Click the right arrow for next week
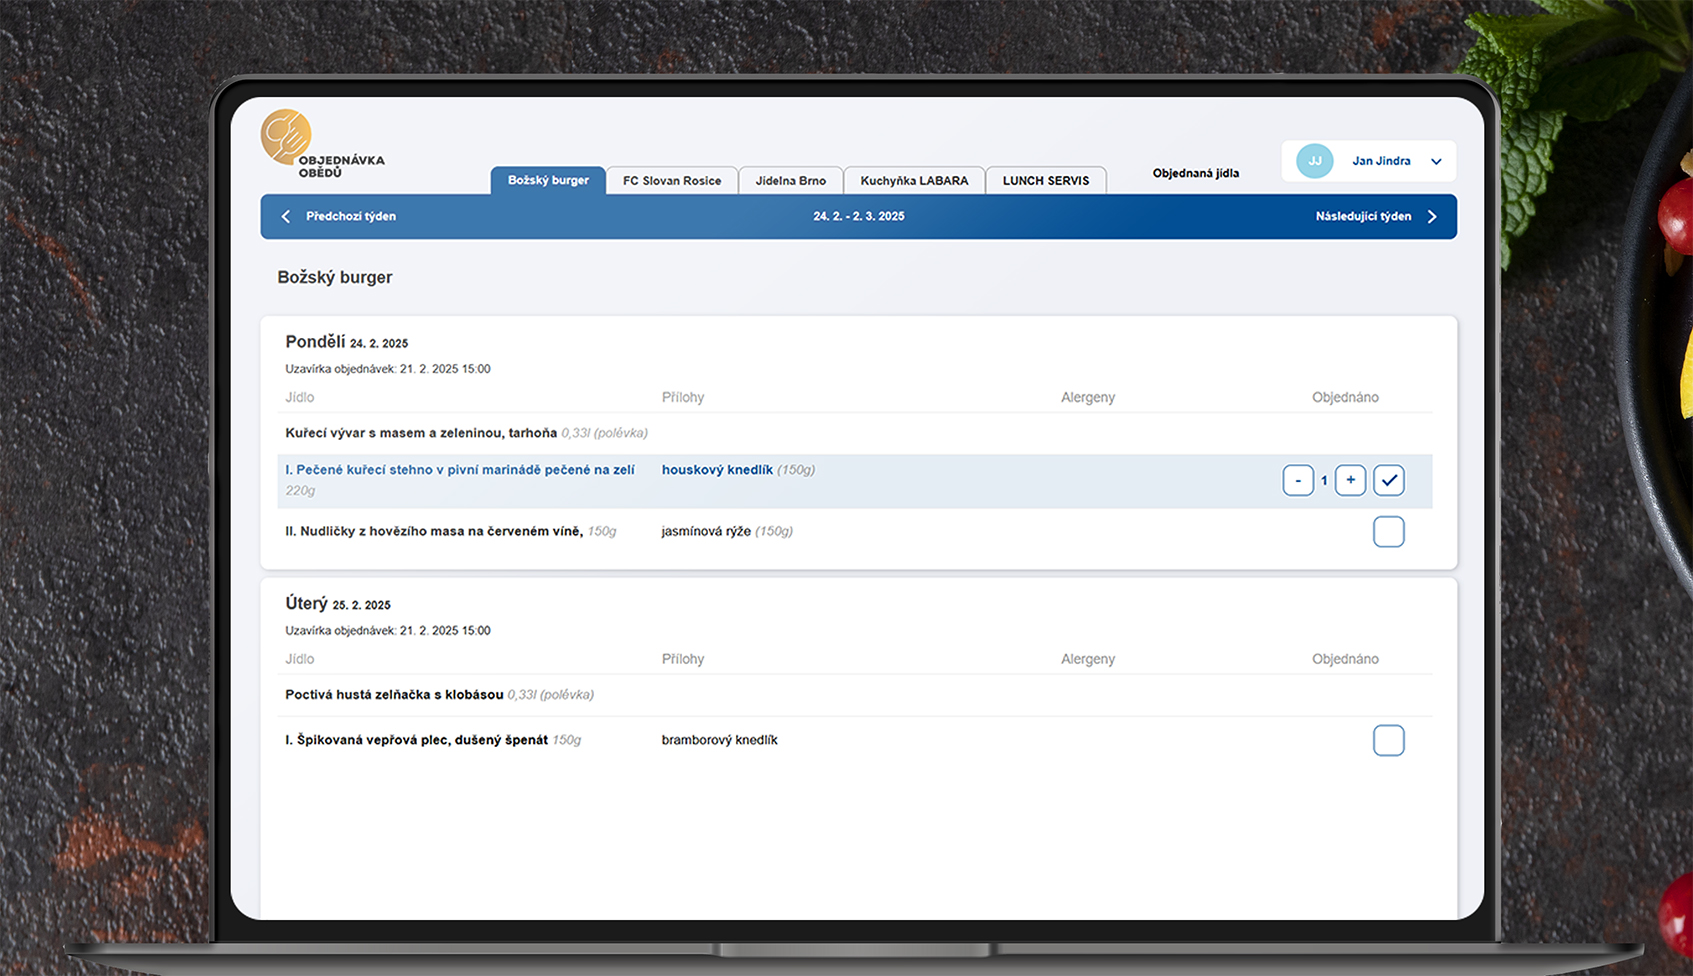This screenshot has height=976, width=1693. 1432,217
